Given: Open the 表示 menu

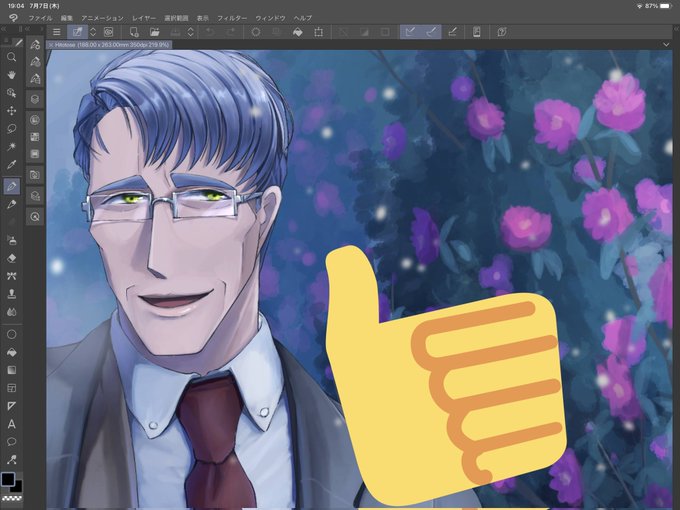Looking at the screenshot, I should click(x=203, y=18).
